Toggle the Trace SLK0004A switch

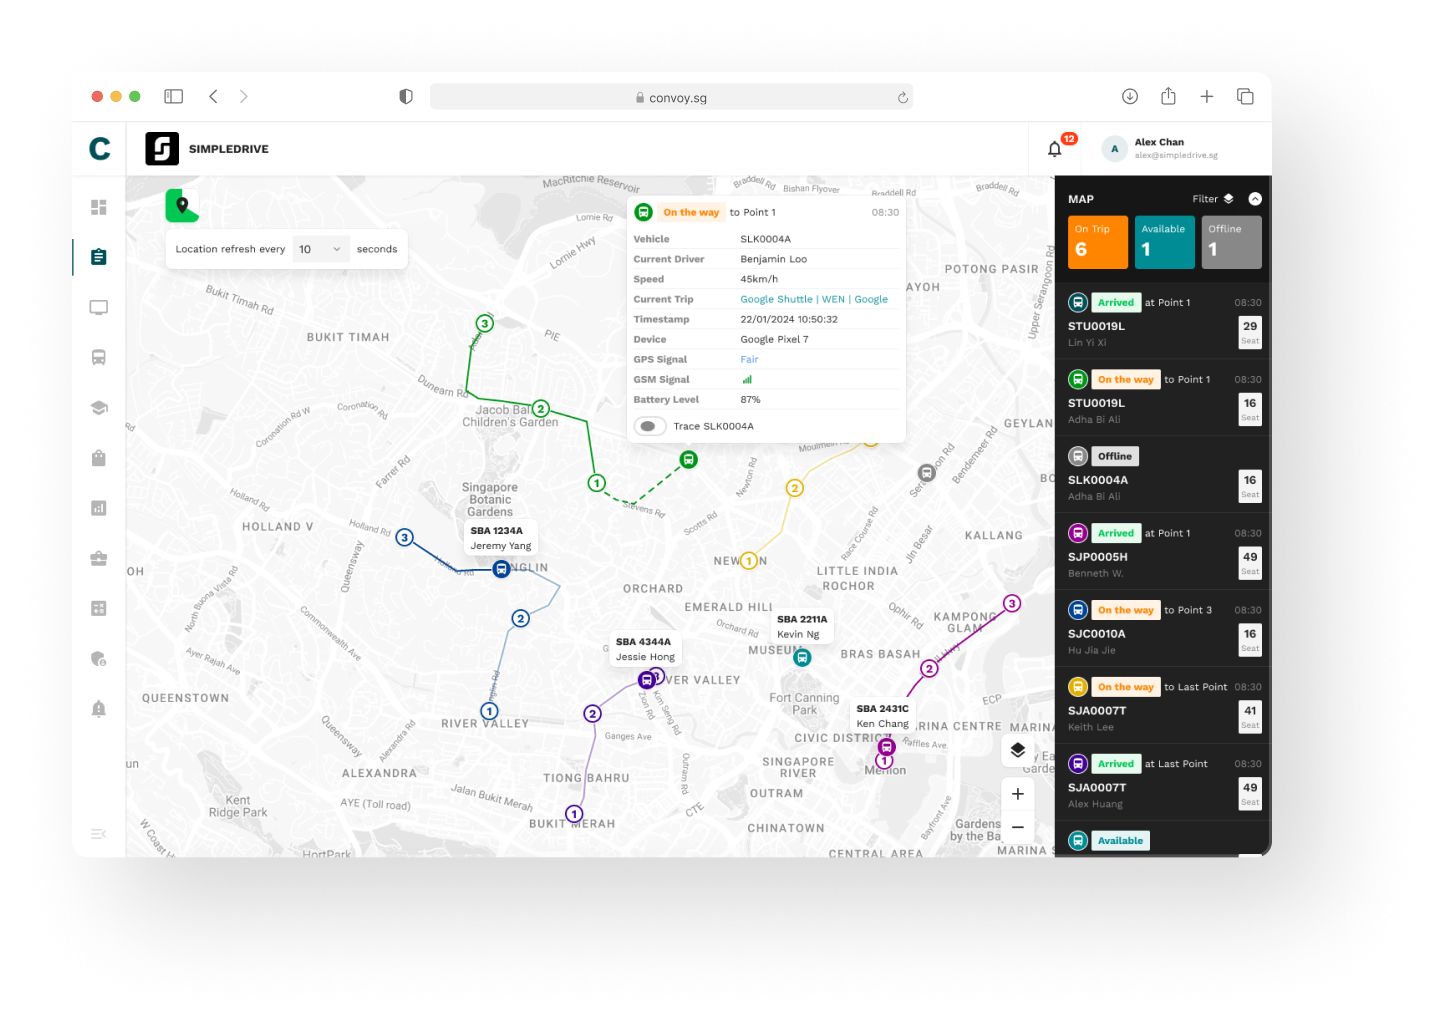[649, 426]
